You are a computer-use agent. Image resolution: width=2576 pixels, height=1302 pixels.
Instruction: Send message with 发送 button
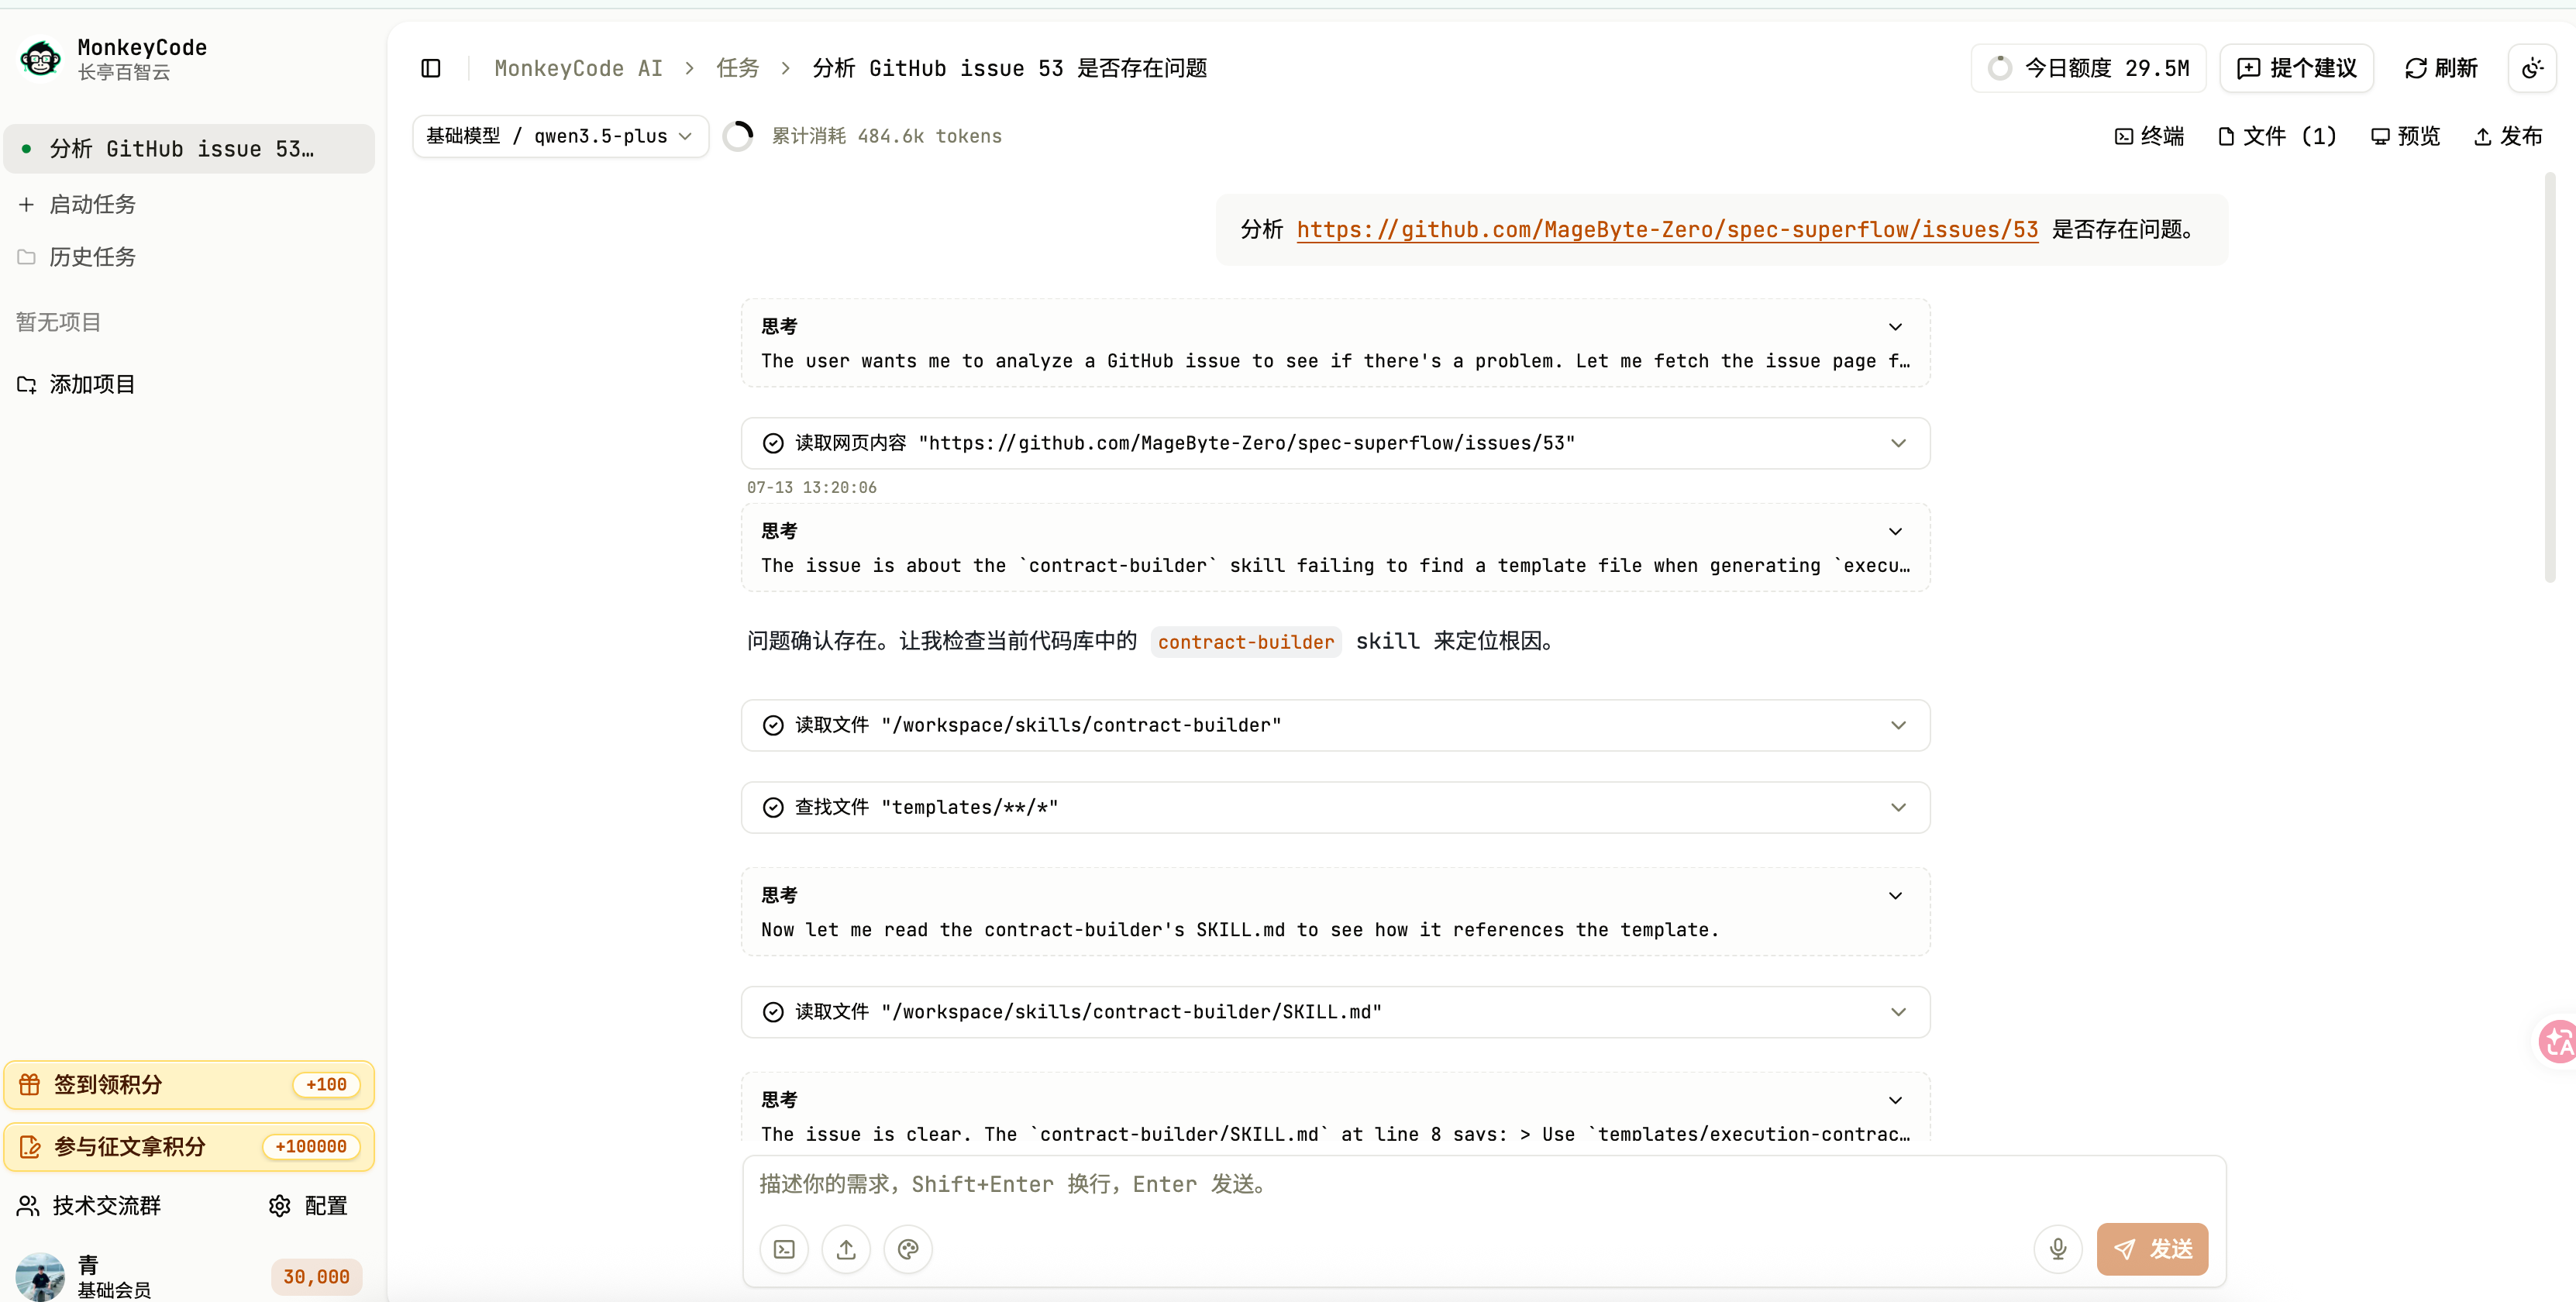2152,1249
